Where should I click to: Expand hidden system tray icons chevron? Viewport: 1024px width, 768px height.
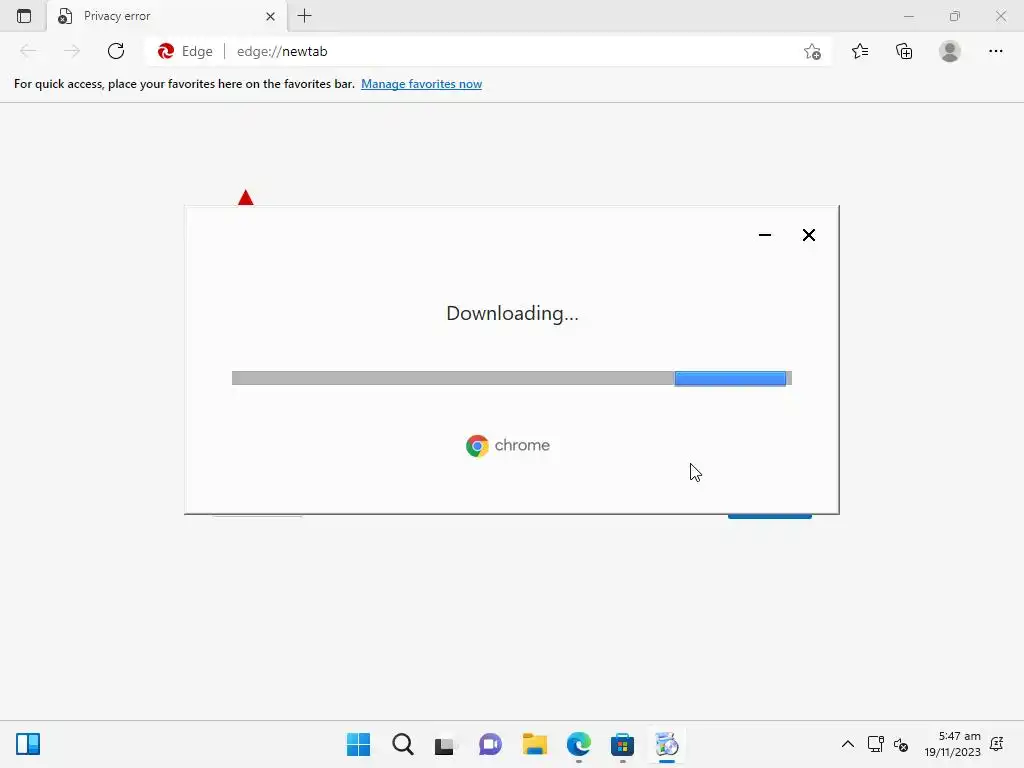[x=848, y=744]
